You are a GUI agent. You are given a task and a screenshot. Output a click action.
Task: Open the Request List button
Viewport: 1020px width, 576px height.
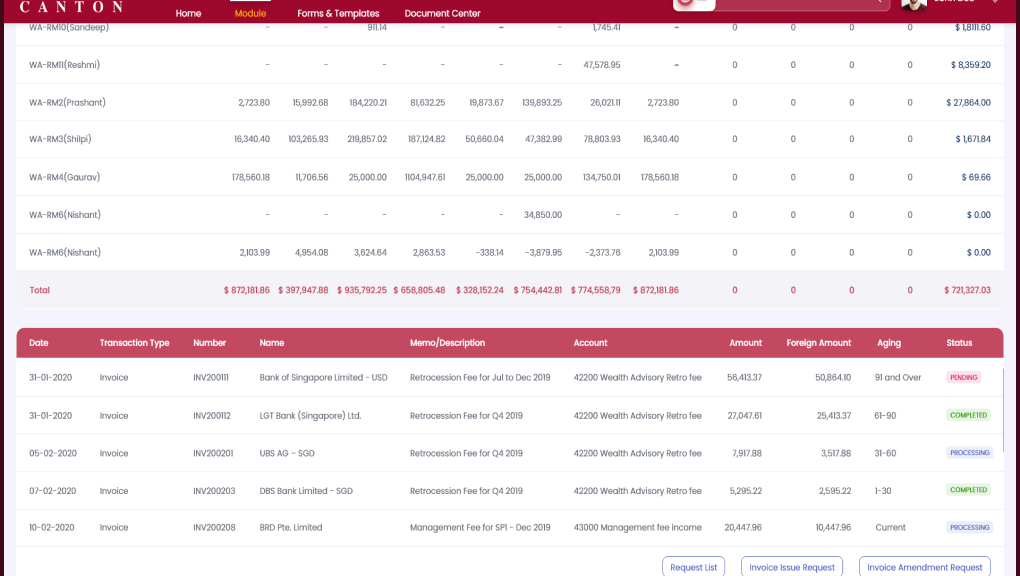point(693,567)
